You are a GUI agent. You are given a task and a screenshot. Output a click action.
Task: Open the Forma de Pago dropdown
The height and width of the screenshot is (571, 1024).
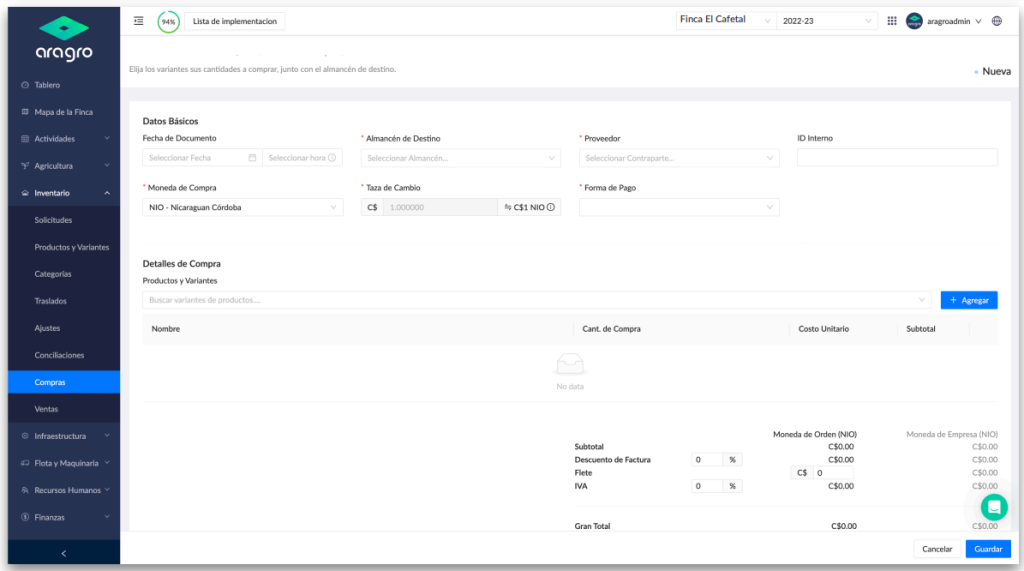679,207
